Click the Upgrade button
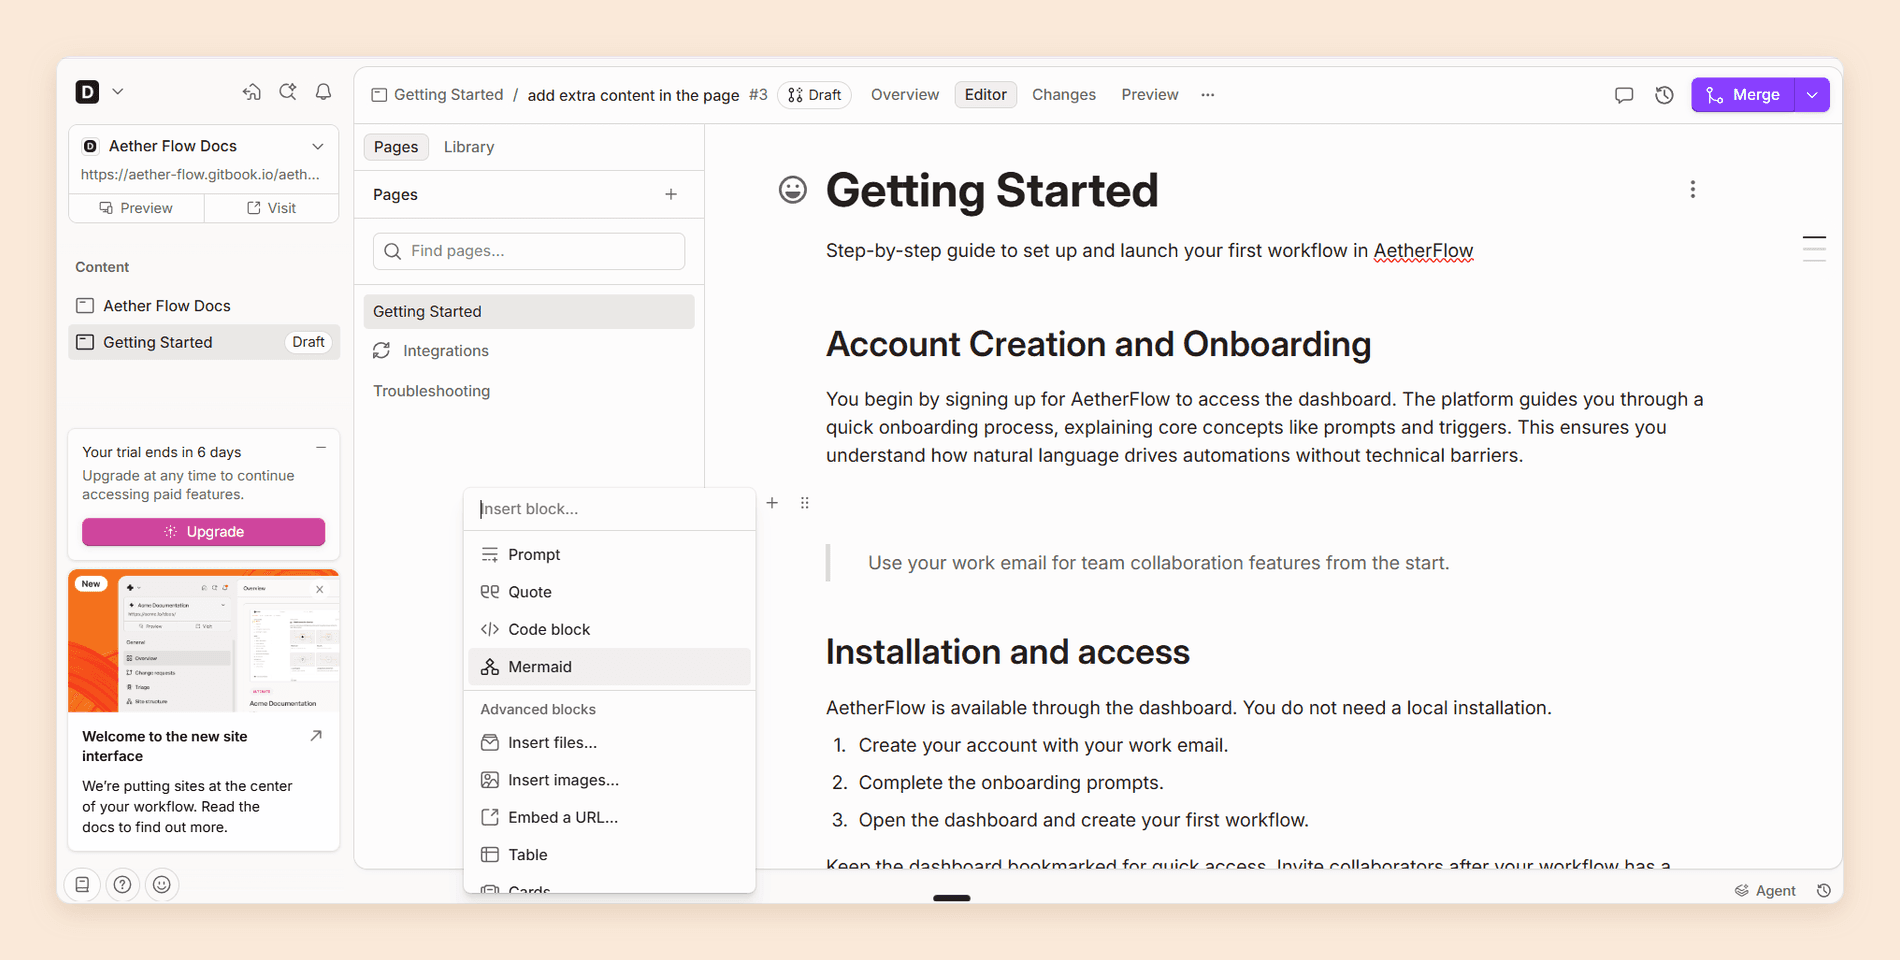The width and height of the screenshot is (1900, 960). [x=204, y=532]
